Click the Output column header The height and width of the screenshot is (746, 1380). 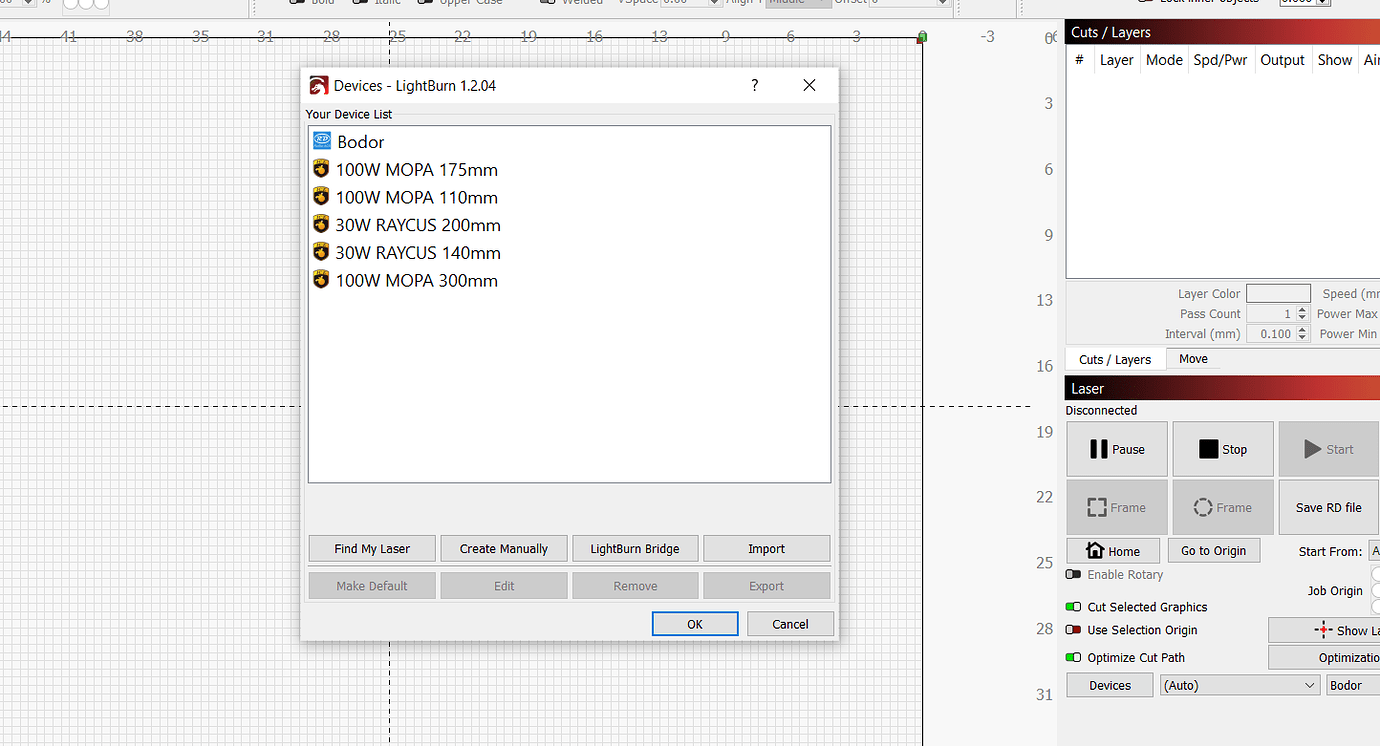point(1282,60)
